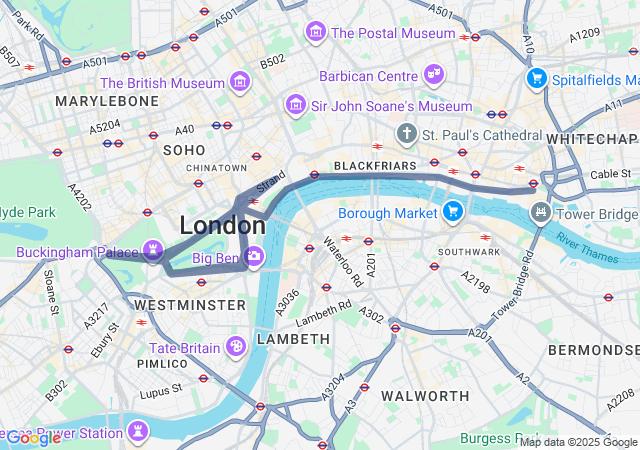The height and width of the screenshot is (450, 640).
Task: Click the Tate Britain label text
Action: click(184, 348)
